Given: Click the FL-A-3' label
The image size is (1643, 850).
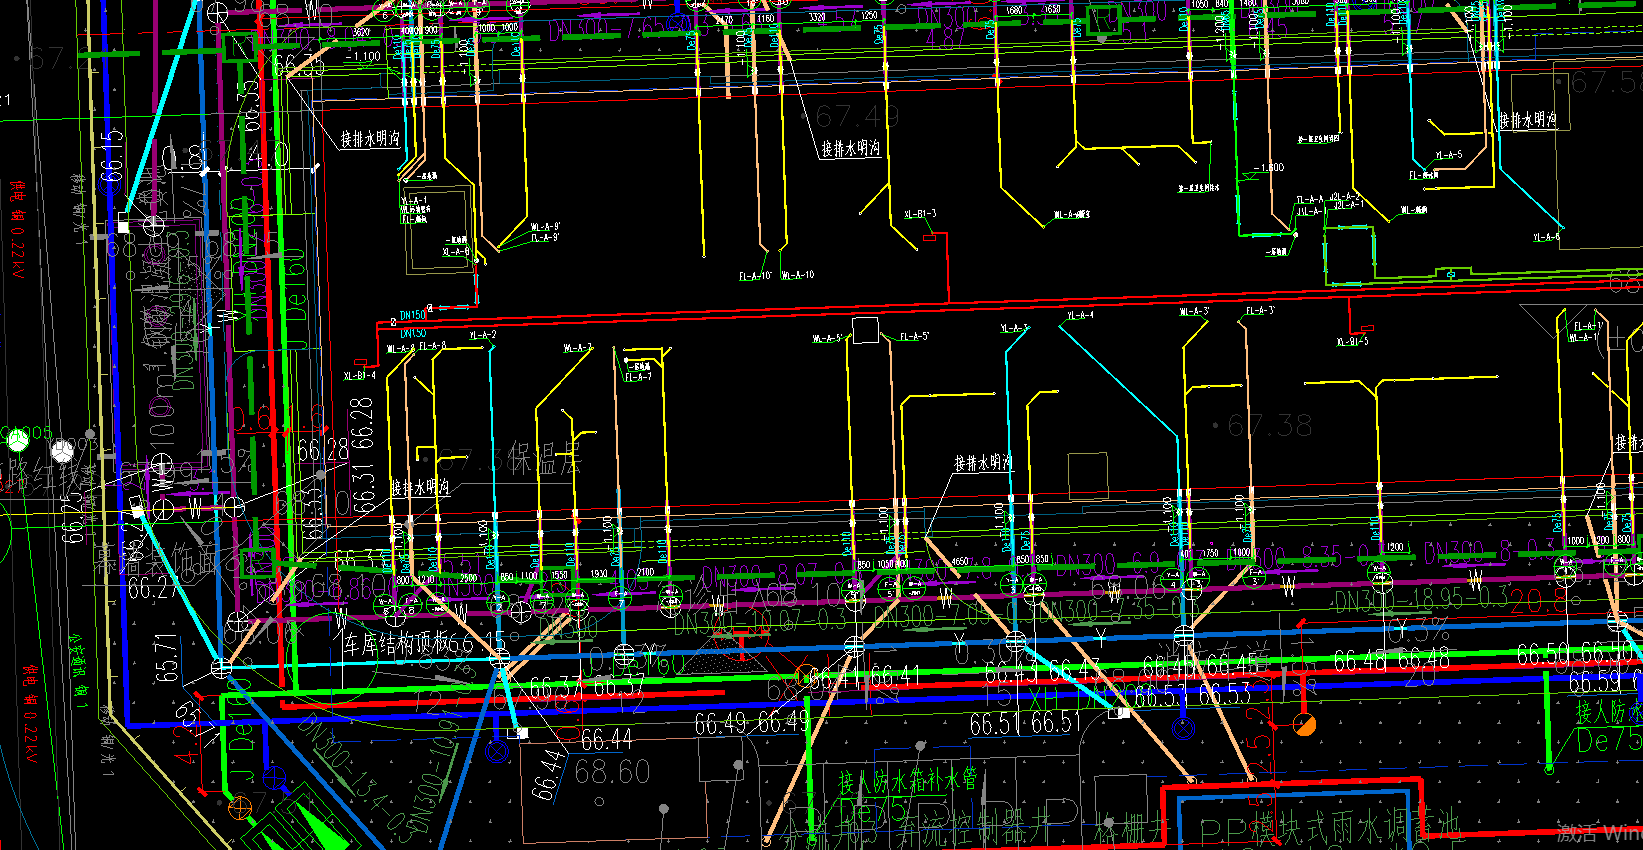Looking at the screenshot, I should tap(1260, 311).
